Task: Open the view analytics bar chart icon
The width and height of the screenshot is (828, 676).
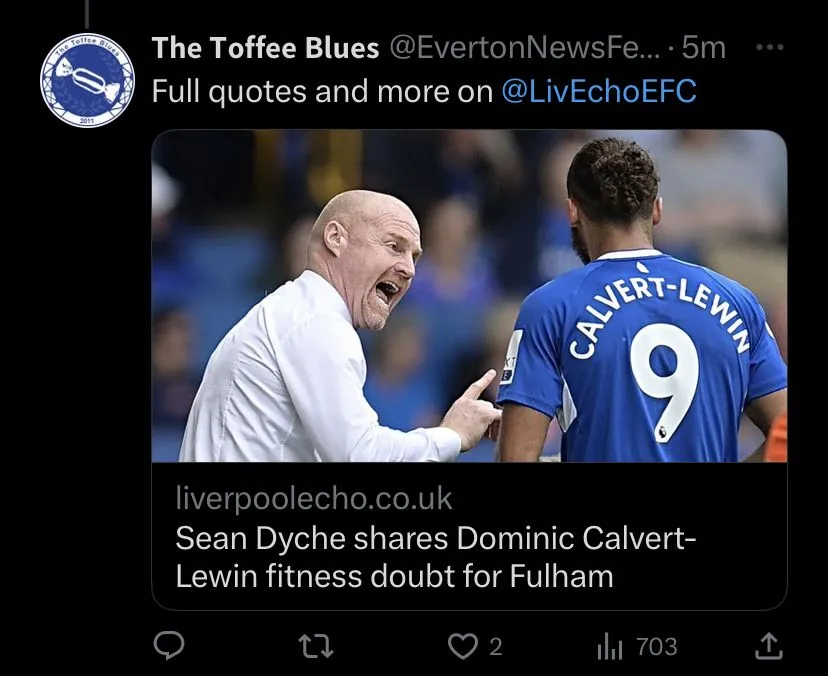Action: (x=610, y=648)
